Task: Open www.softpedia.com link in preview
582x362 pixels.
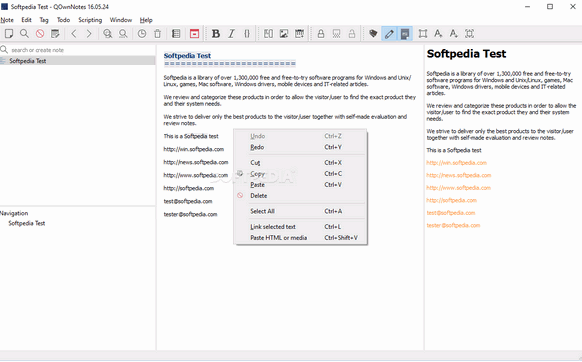Action: 458,188
